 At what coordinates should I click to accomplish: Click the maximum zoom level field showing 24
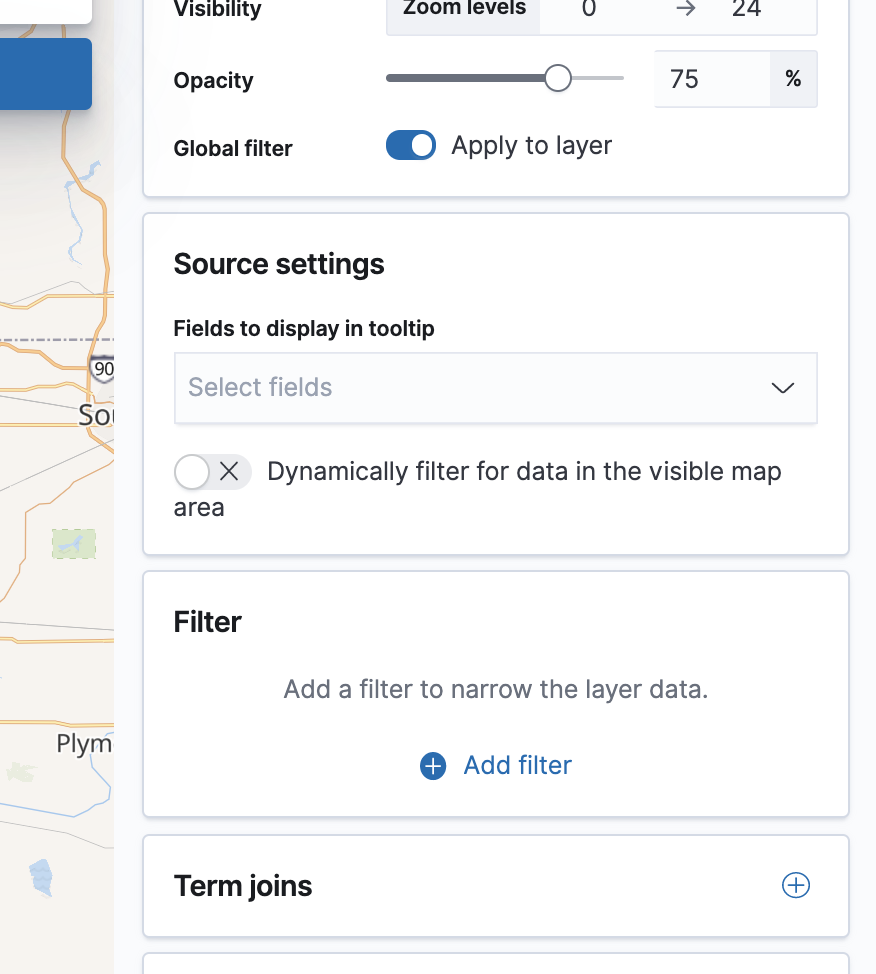(746, 9)
